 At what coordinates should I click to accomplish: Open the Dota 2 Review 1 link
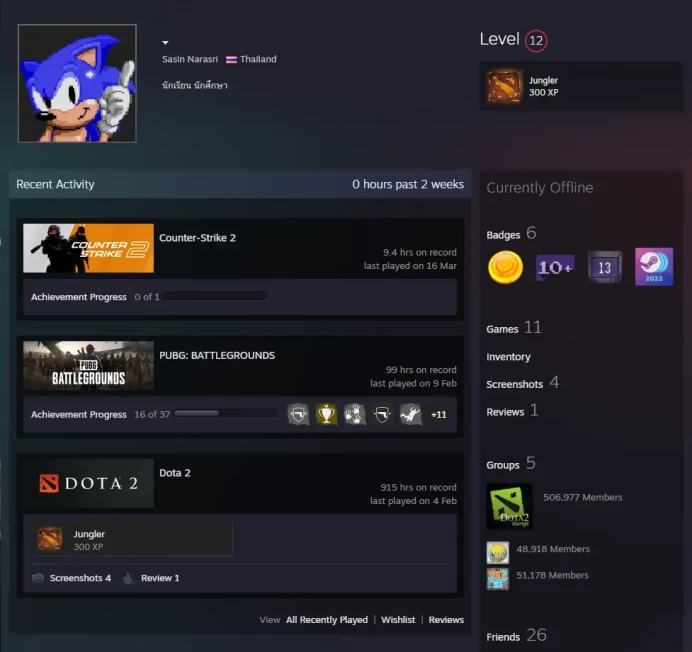[x=160, y=578]
